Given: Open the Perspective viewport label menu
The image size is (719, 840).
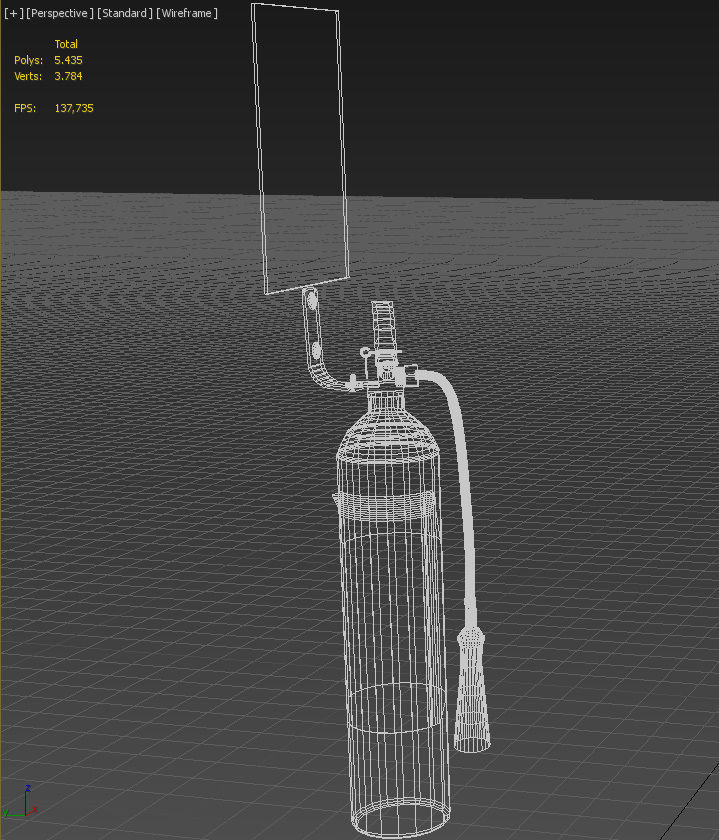Looking at the screenshot, I should pos(59,13).
